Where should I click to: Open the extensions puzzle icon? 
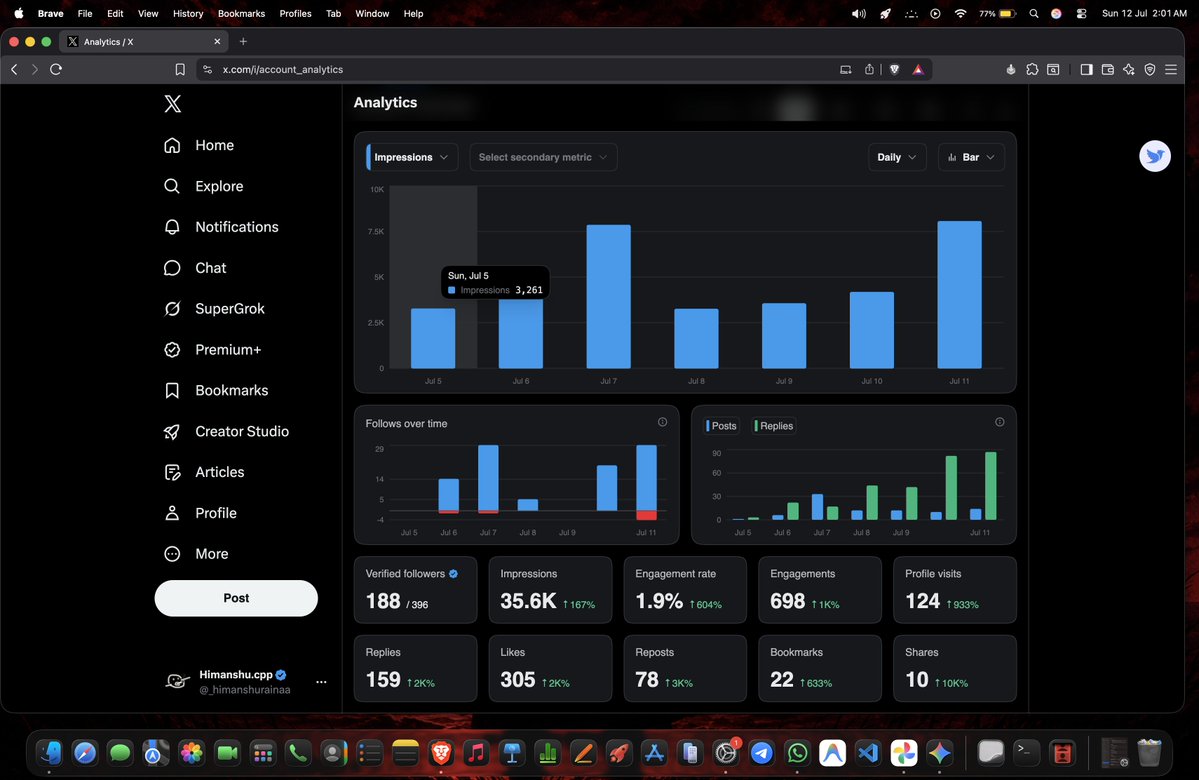(1032, 70)
